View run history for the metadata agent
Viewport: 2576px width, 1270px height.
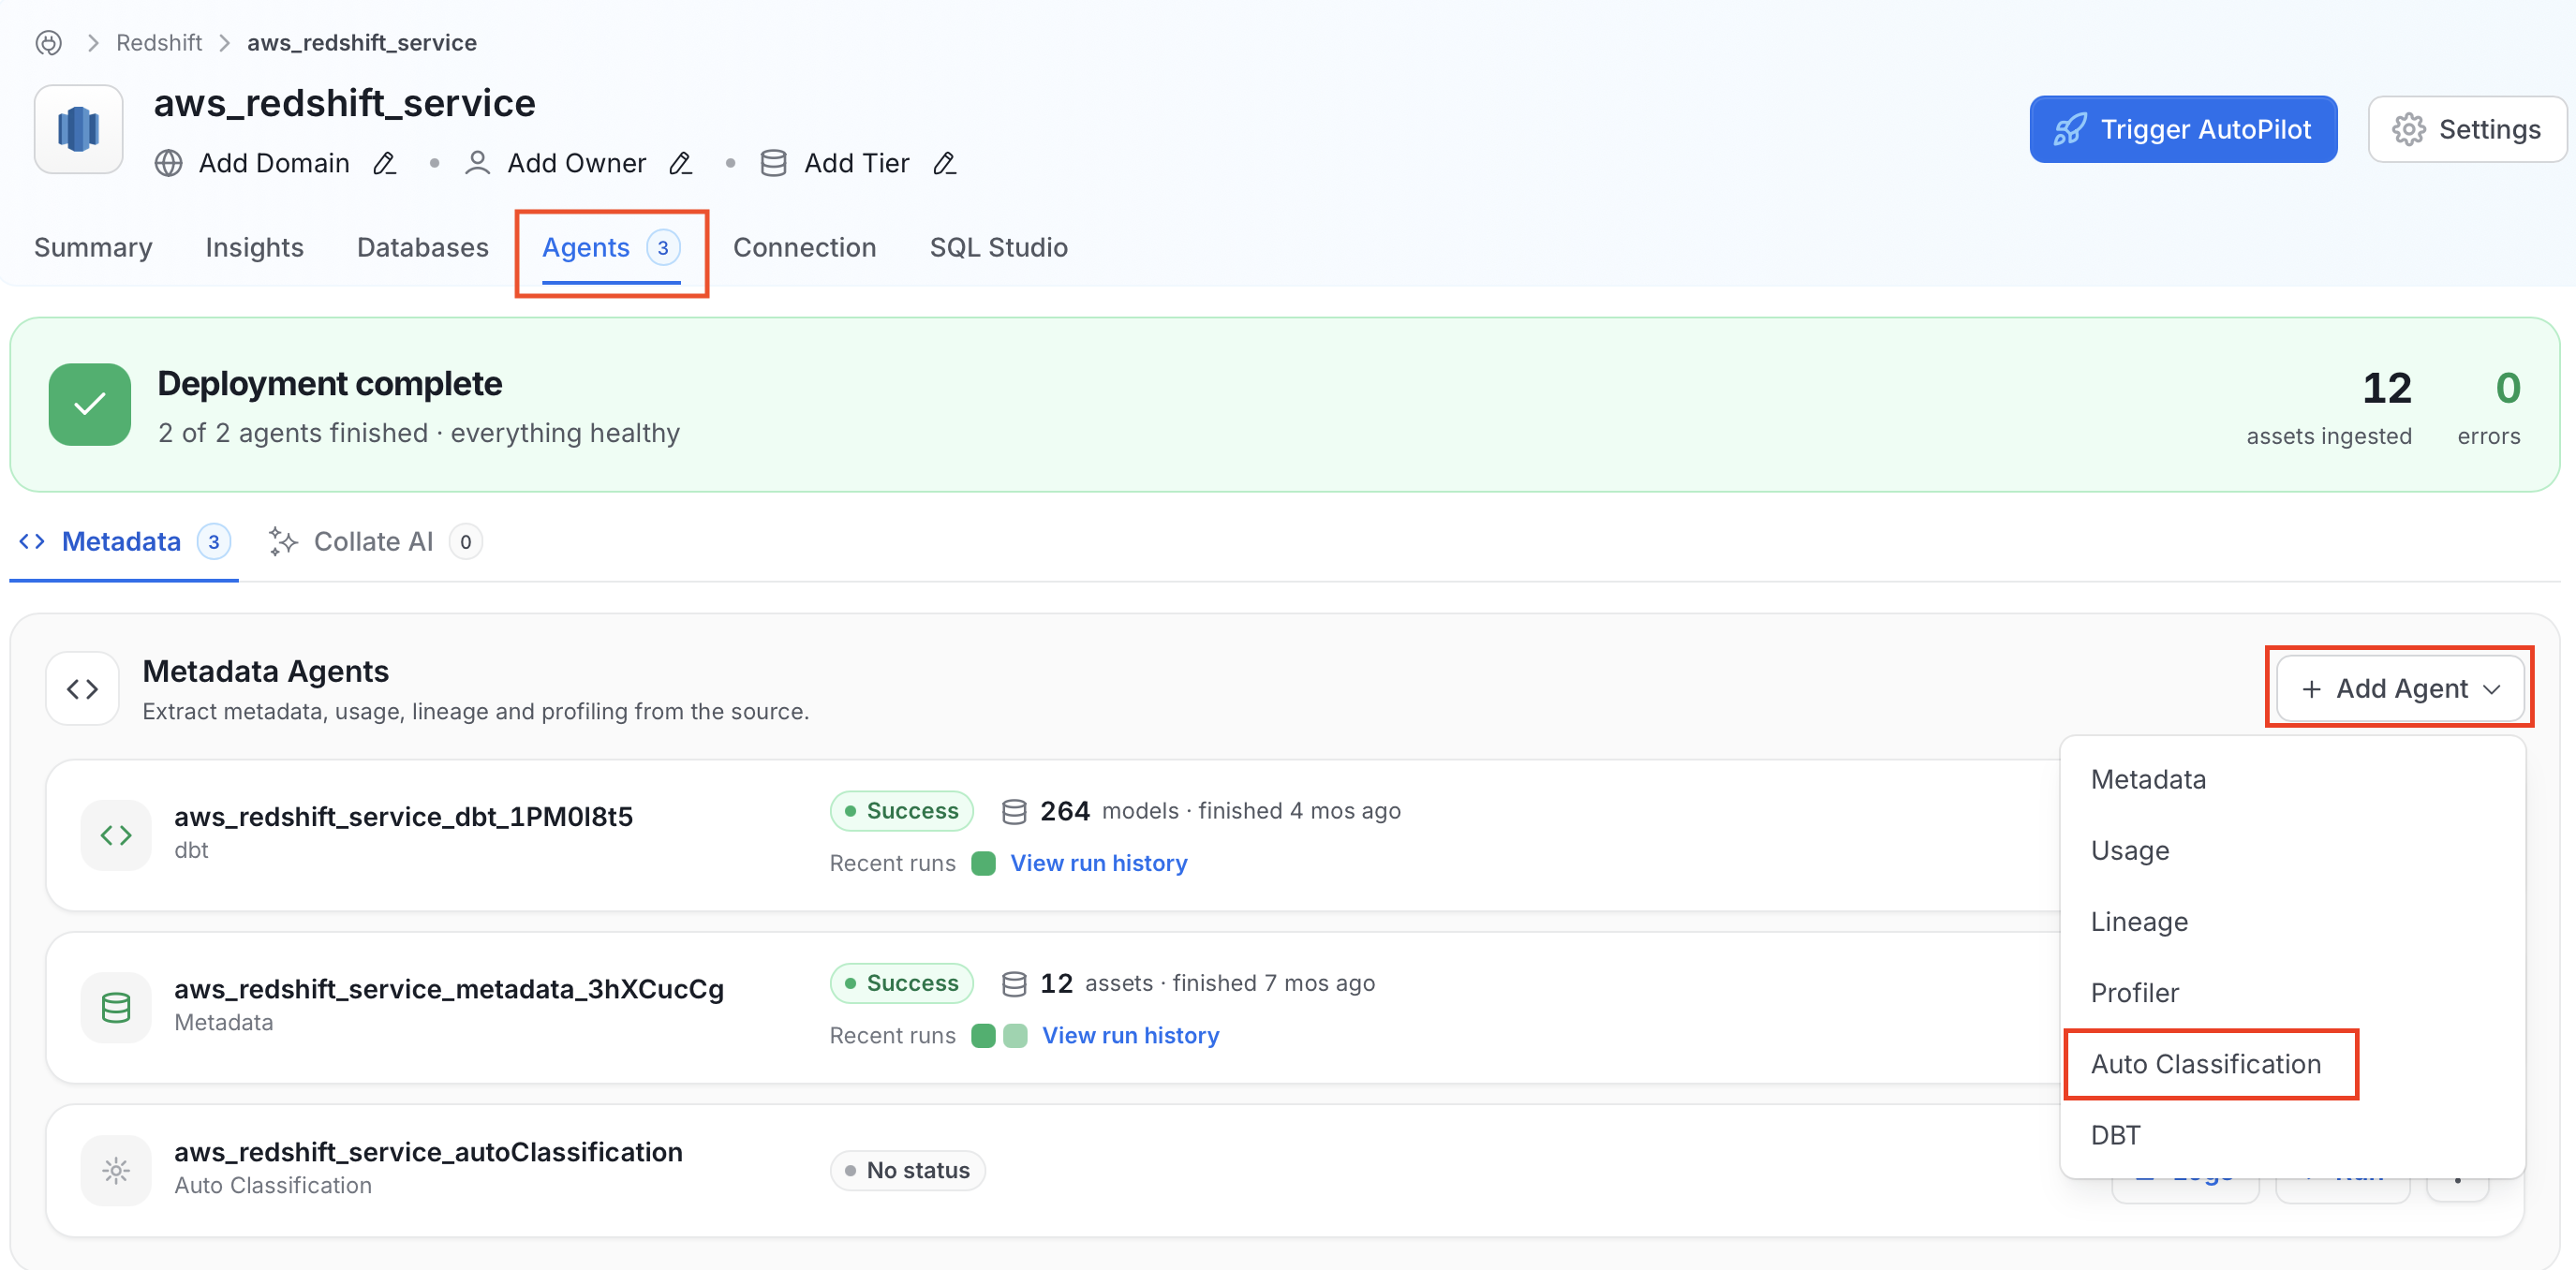point(1130,1035)
